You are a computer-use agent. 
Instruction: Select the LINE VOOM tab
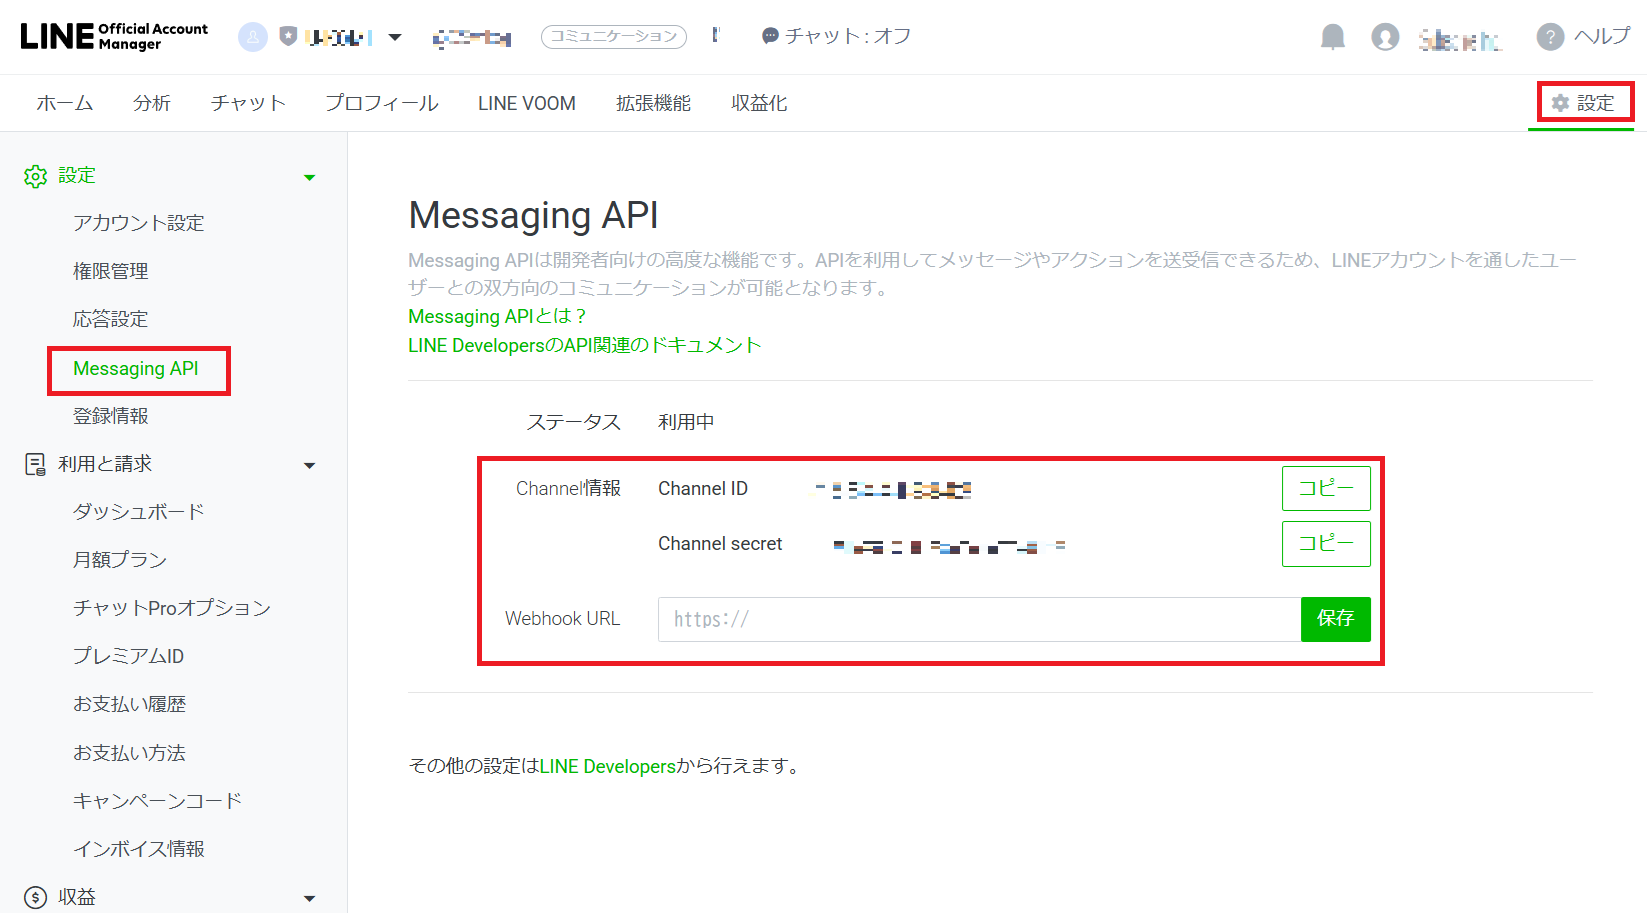[527, 103]
